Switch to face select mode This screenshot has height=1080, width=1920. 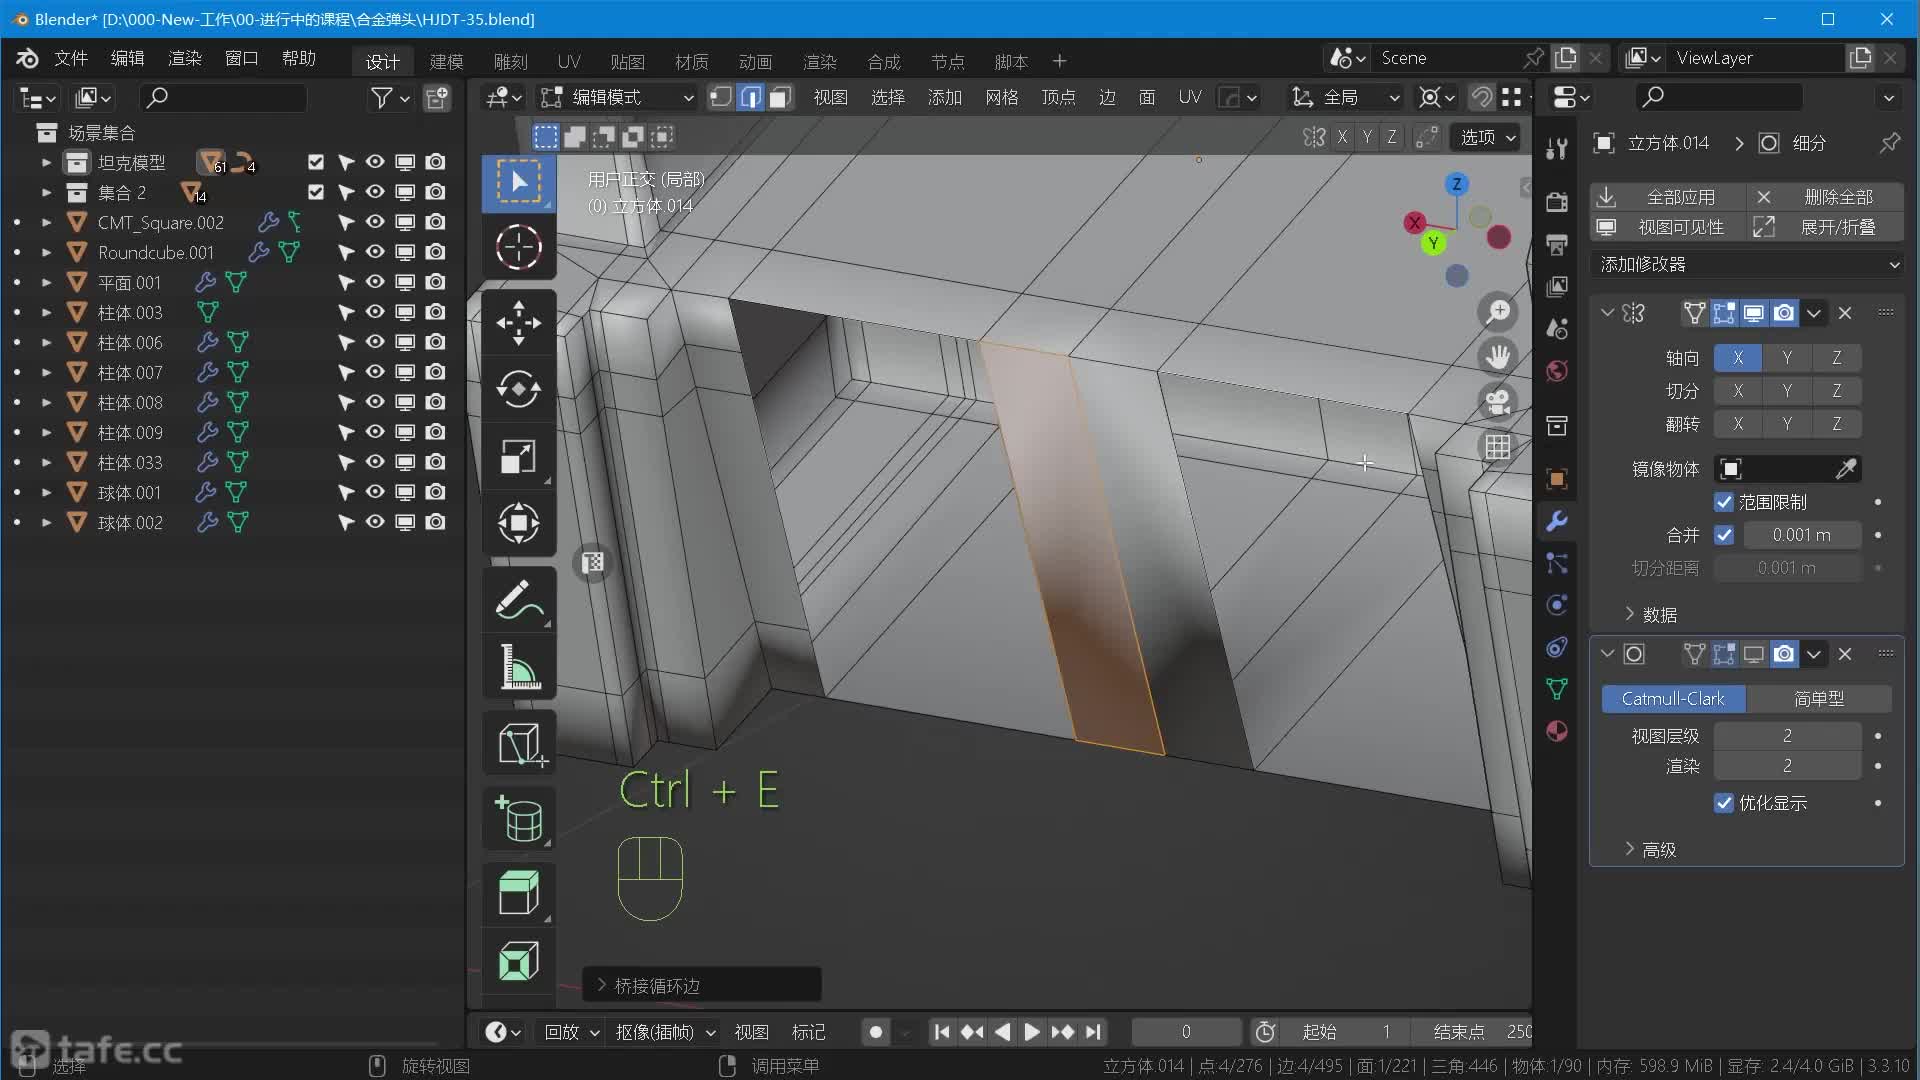click(780, 97)
